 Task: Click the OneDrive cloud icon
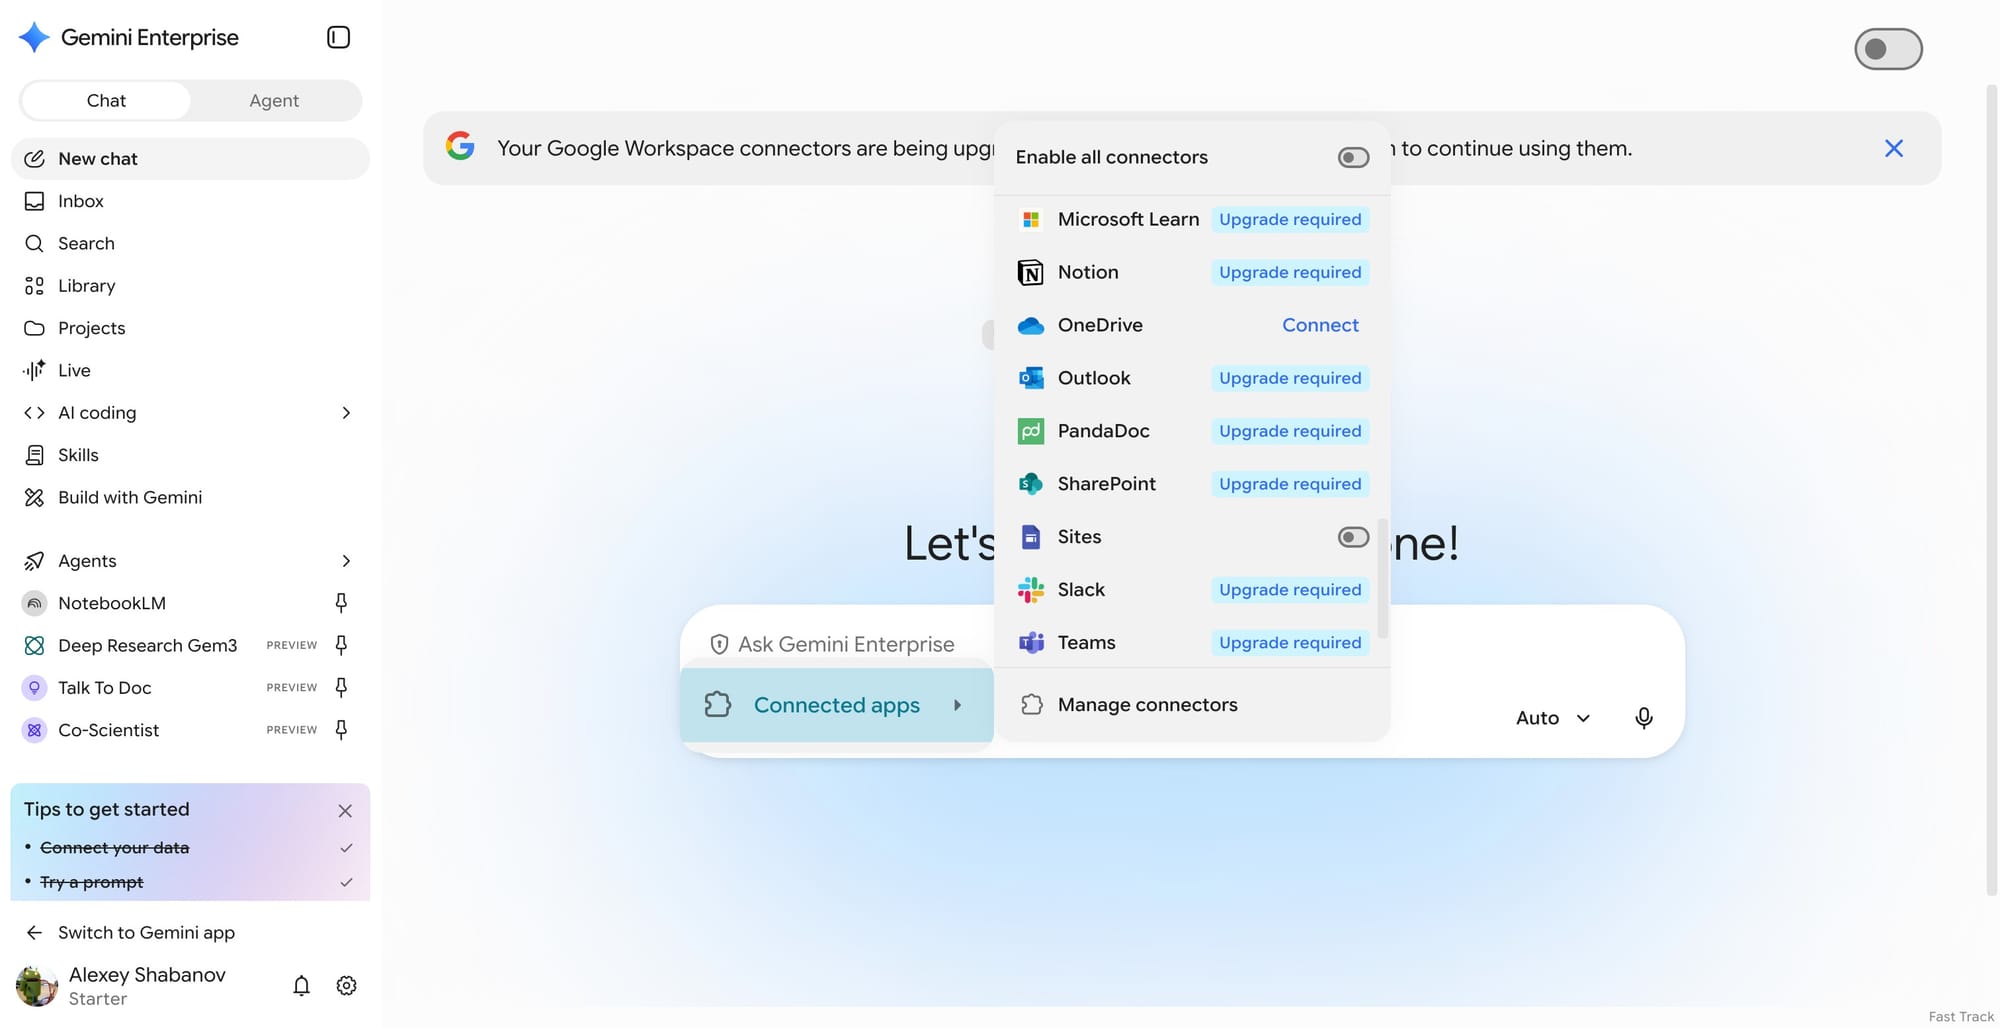pos(1031,326)
